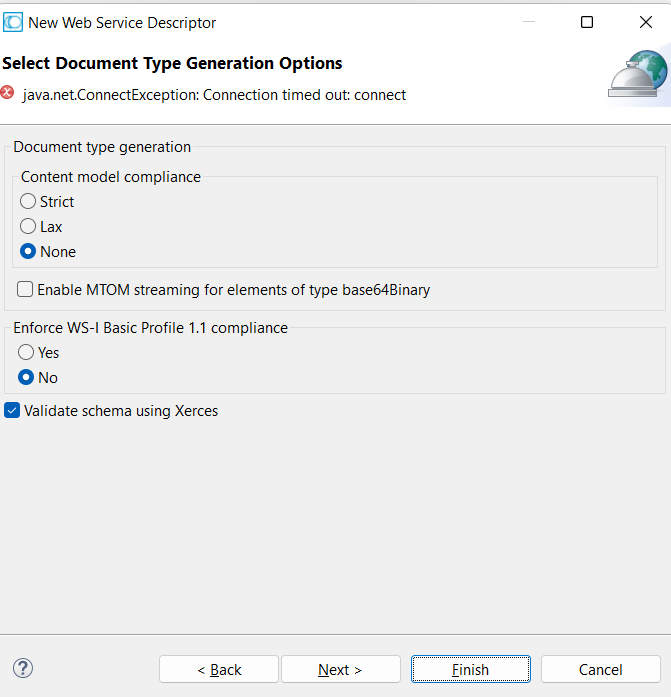The height and width of the screenshot is (697, 671).
Task: Enable MTOM streaming for base64Binary elements
Action: (25, 290)
